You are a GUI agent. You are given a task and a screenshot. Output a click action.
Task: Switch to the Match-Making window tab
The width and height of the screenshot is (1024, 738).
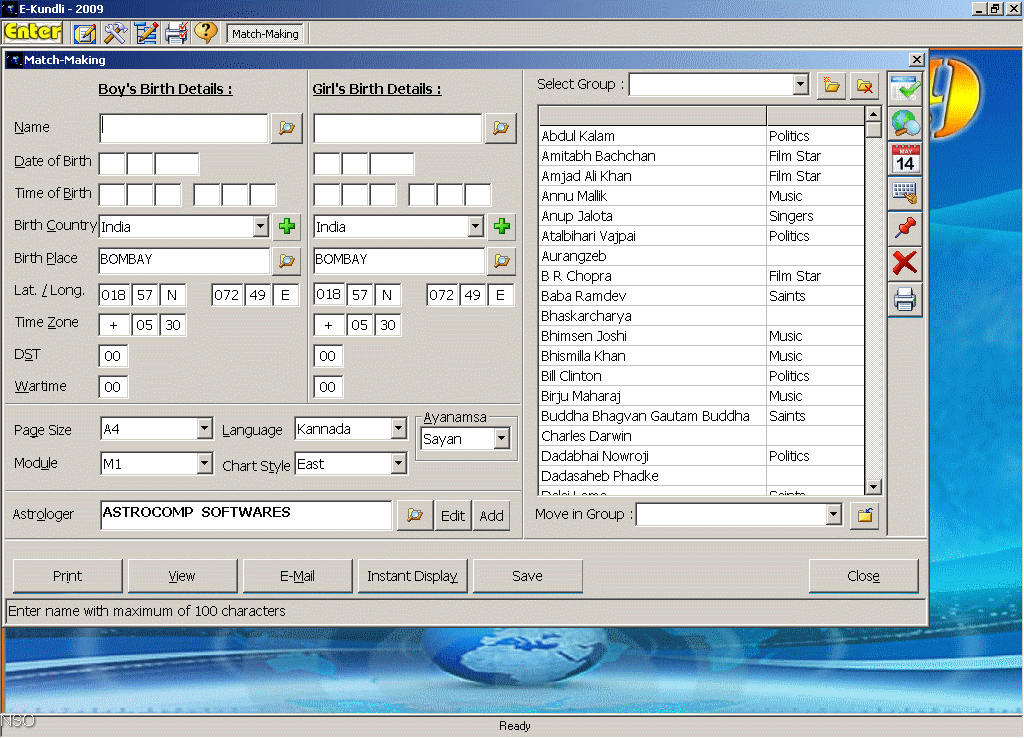click(x=265, y=34)
